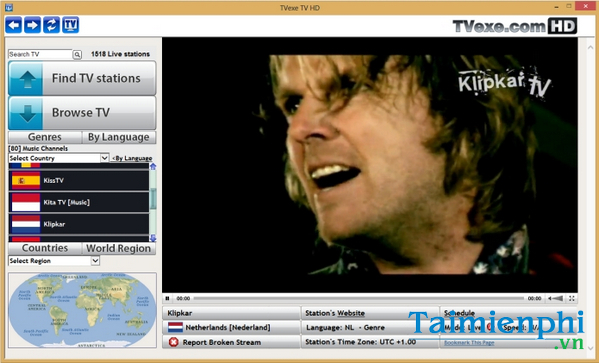Select the KissTV channel
Image resolution: width=599 pixels, height=363 pixels.
point(79,180)
